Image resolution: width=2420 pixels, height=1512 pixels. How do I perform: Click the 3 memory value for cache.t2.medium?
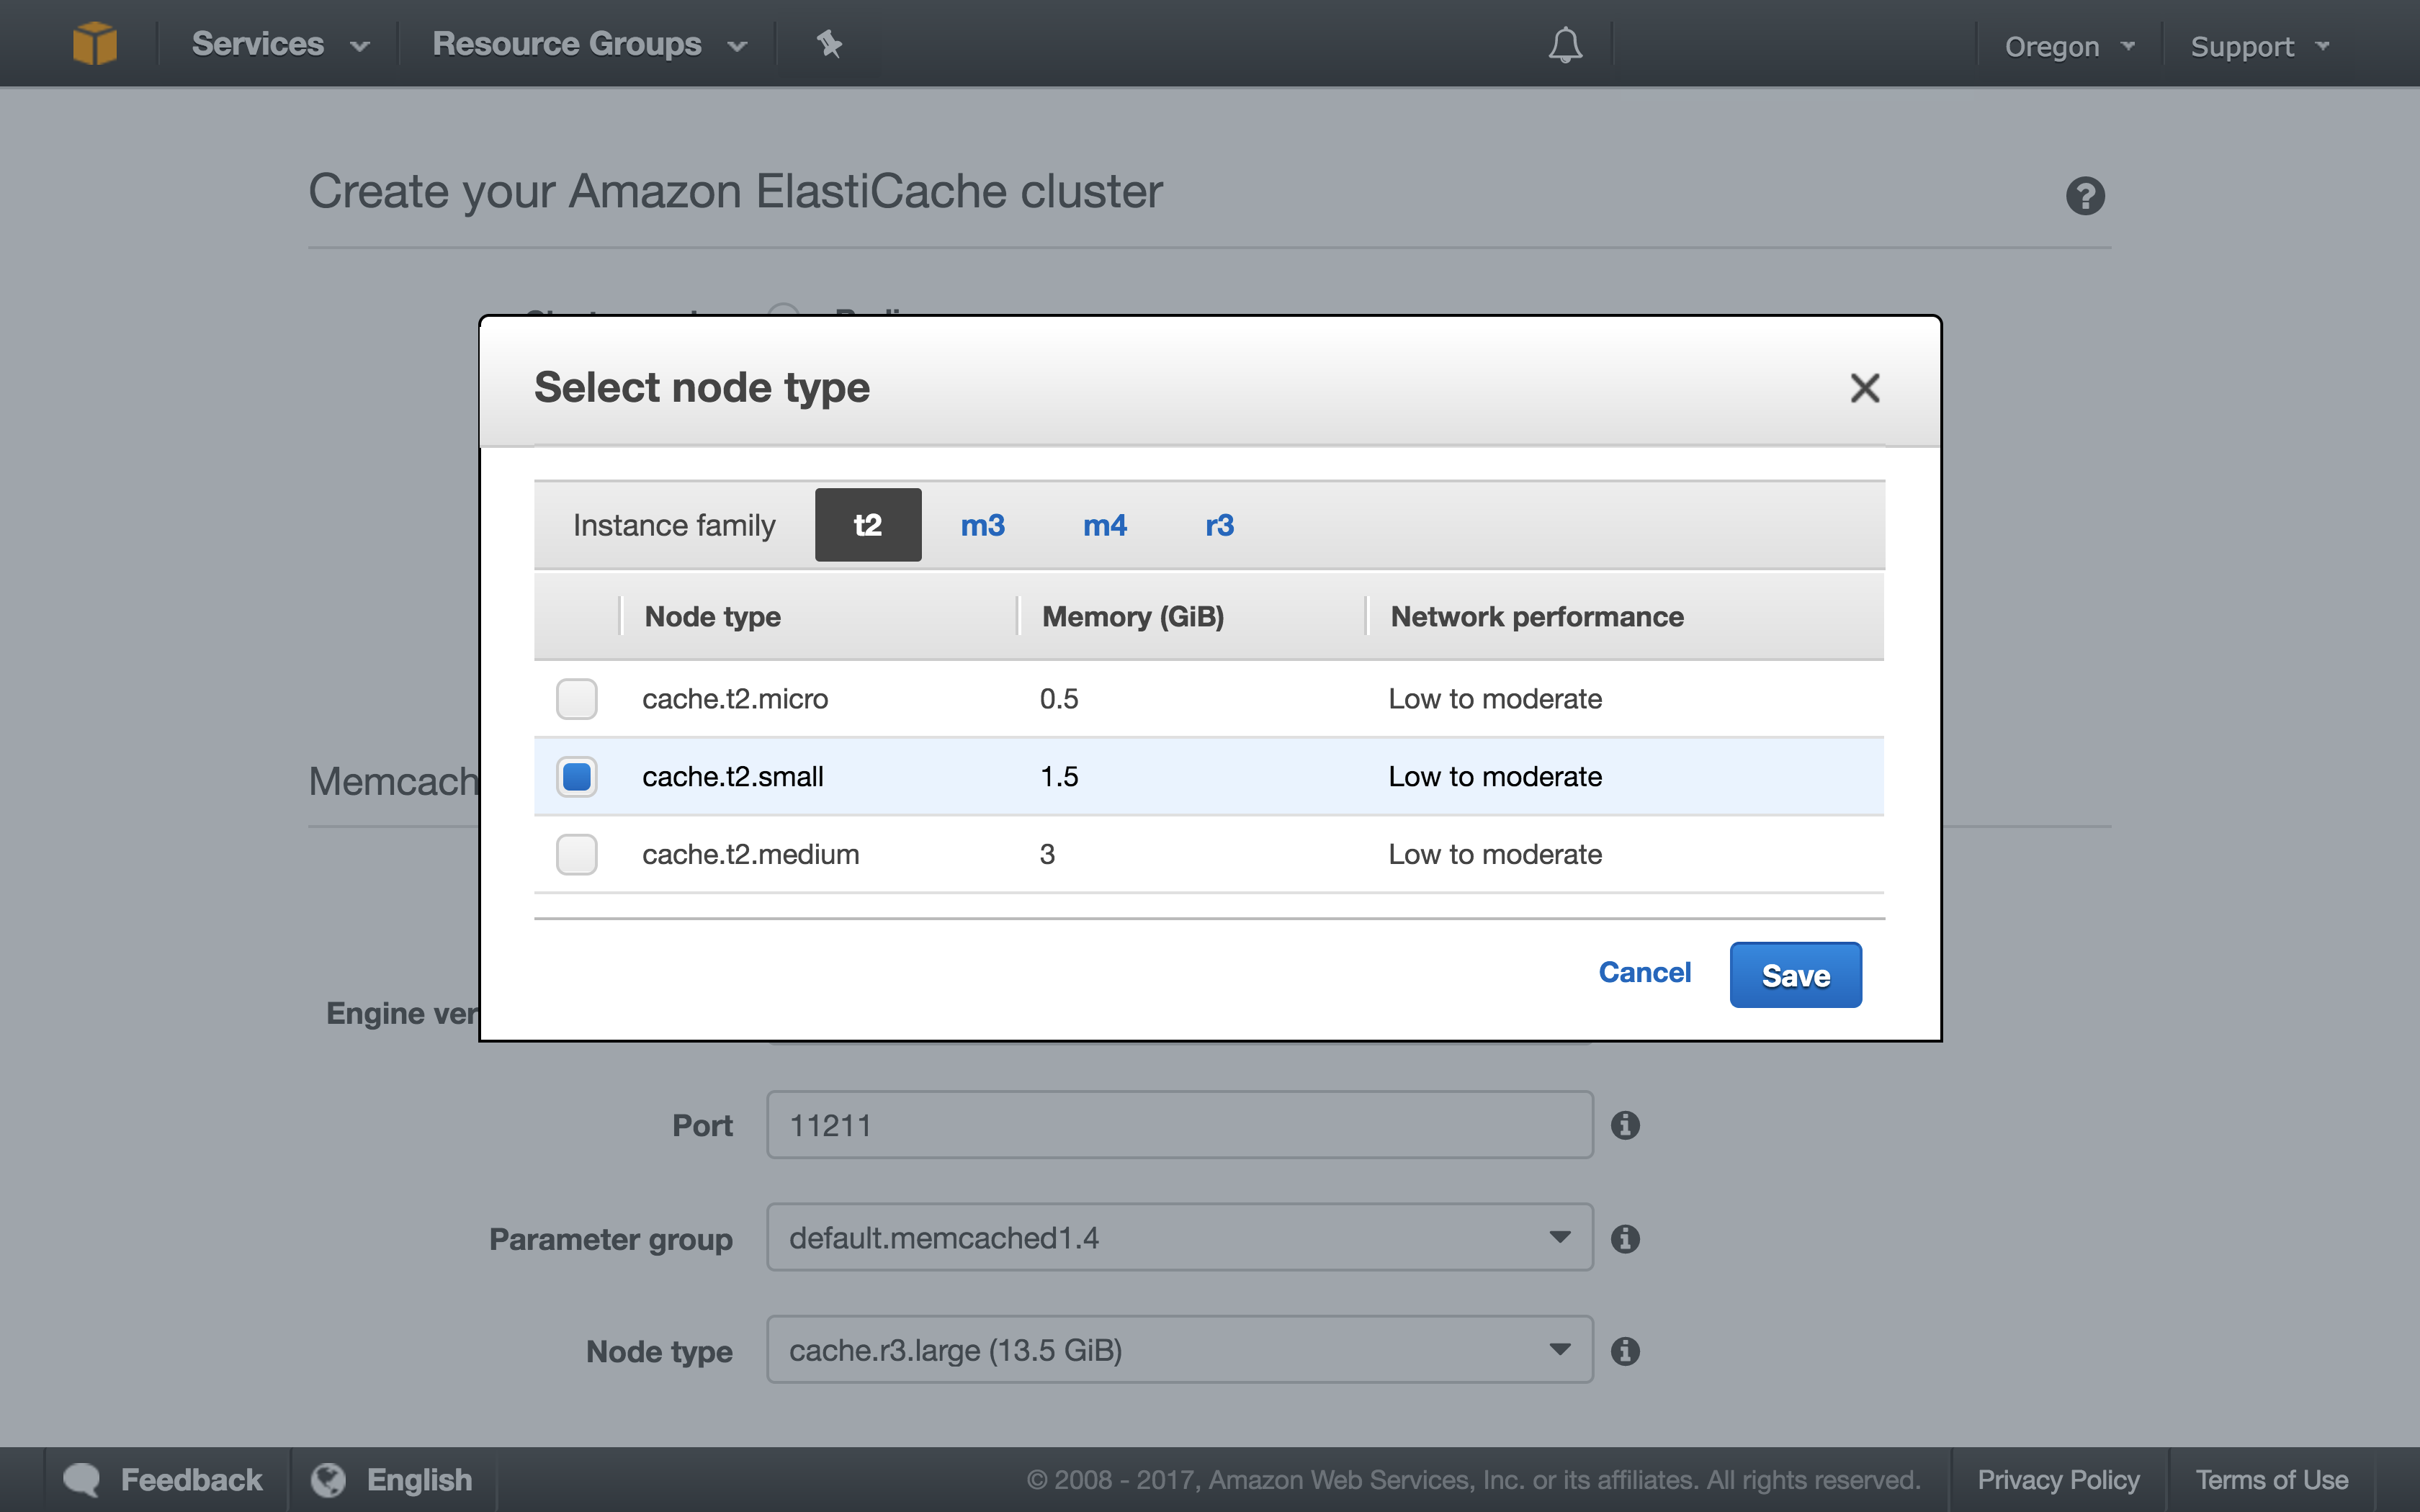pyautogui.click(x=1047, y=855)
